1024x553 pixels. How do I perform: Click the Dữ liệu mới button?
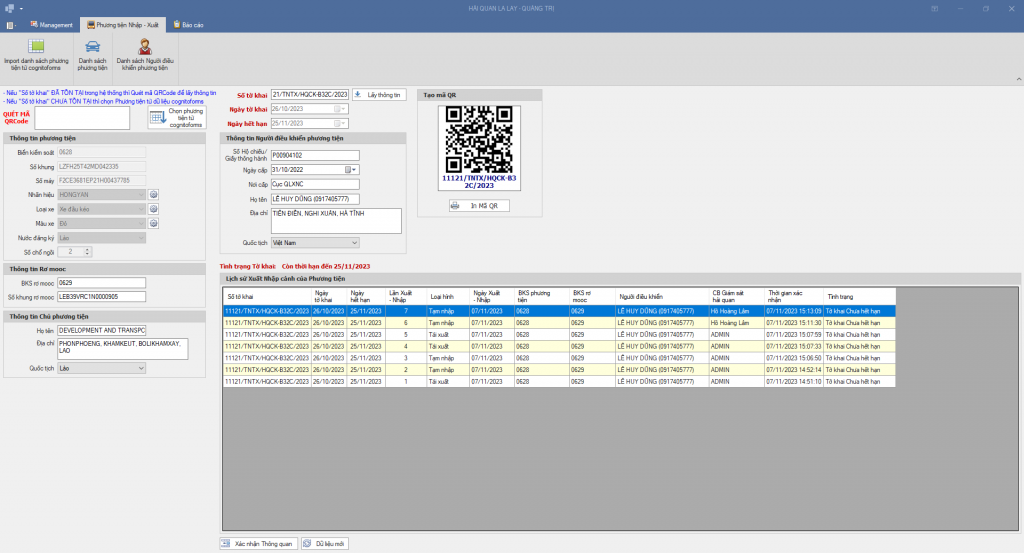(x=325, y=543)
